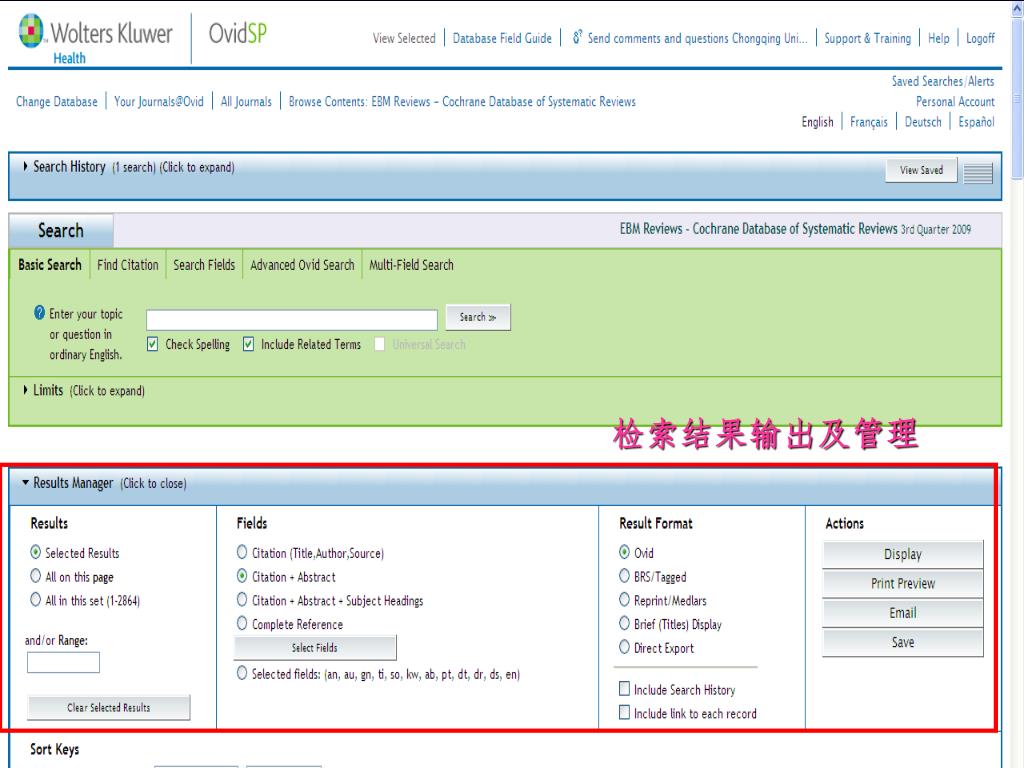Click the and/or Range input box
This screenshot has height=768, width=1024.
[x=63, y=662]
